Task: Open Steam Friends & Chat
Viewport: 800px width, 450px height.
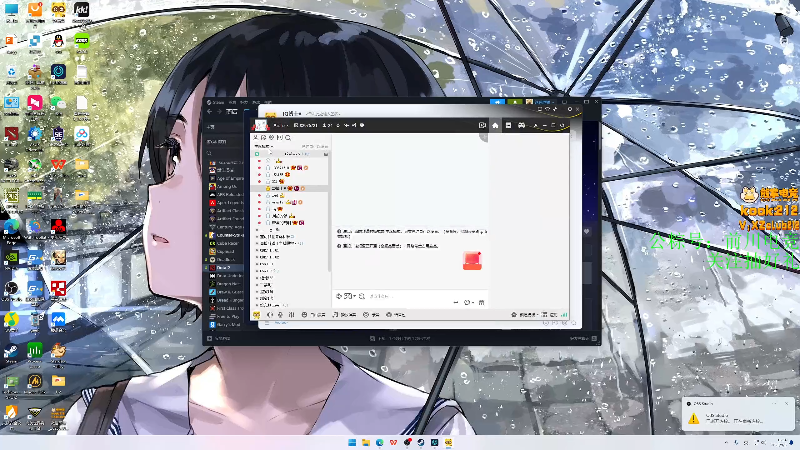Action: coord(583,338)
